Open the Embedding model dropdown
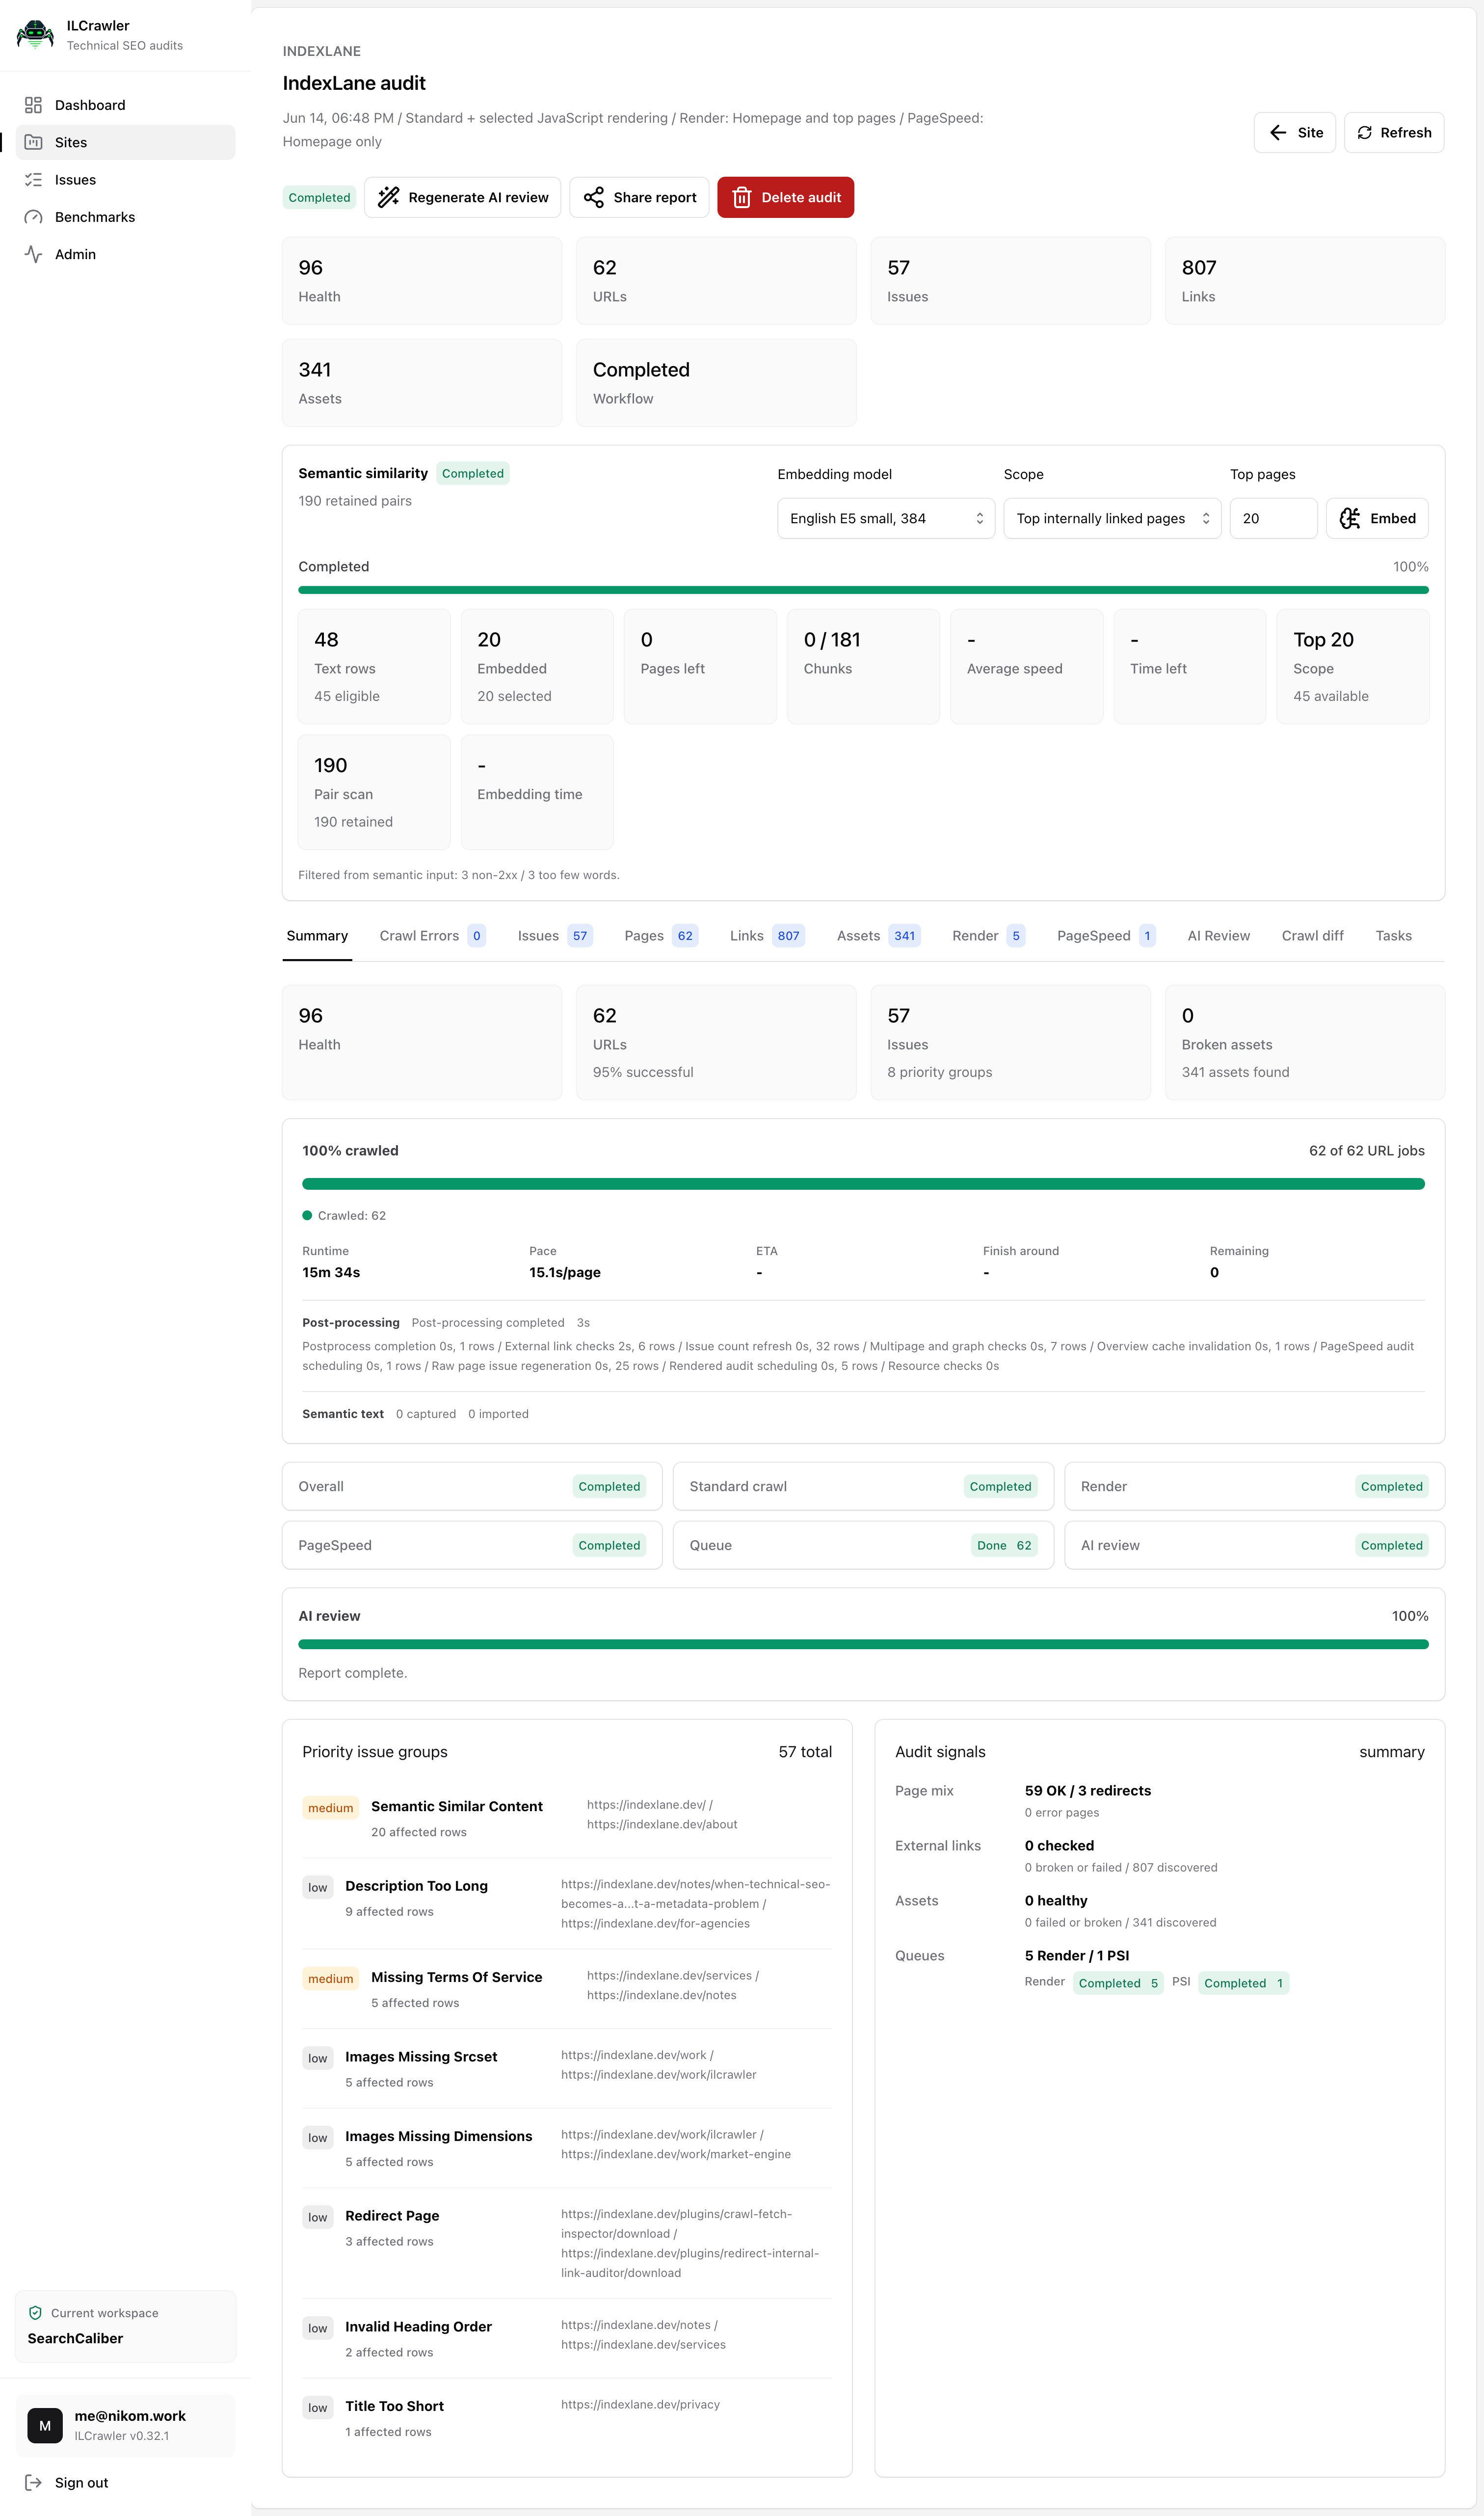This screenshot has width=1484, height=2516. click(x=886, y=518)
